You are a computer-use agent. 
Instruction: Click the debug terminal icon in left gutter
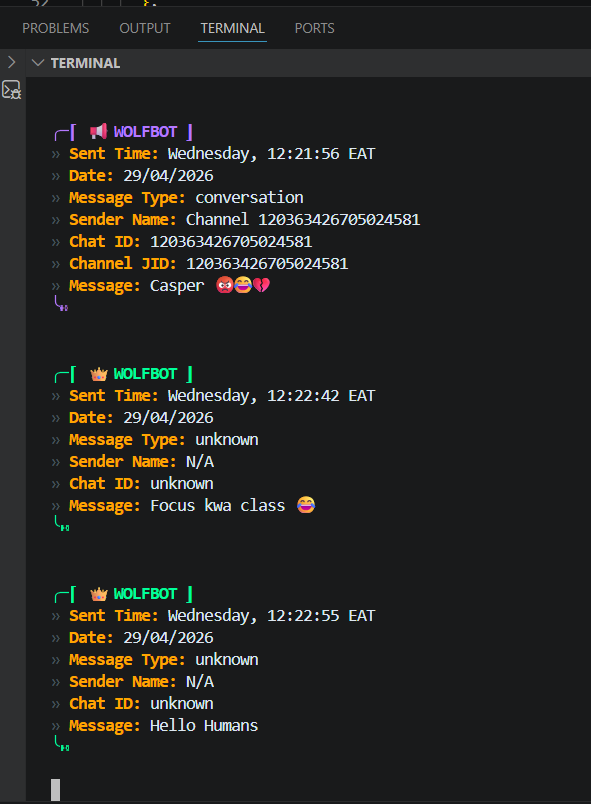pos(11,90)
